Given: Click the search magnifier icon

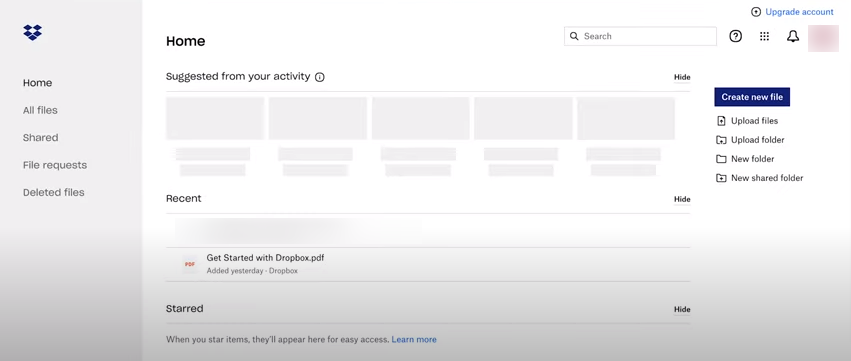Looking at the screenshot, I should (574, 36).
